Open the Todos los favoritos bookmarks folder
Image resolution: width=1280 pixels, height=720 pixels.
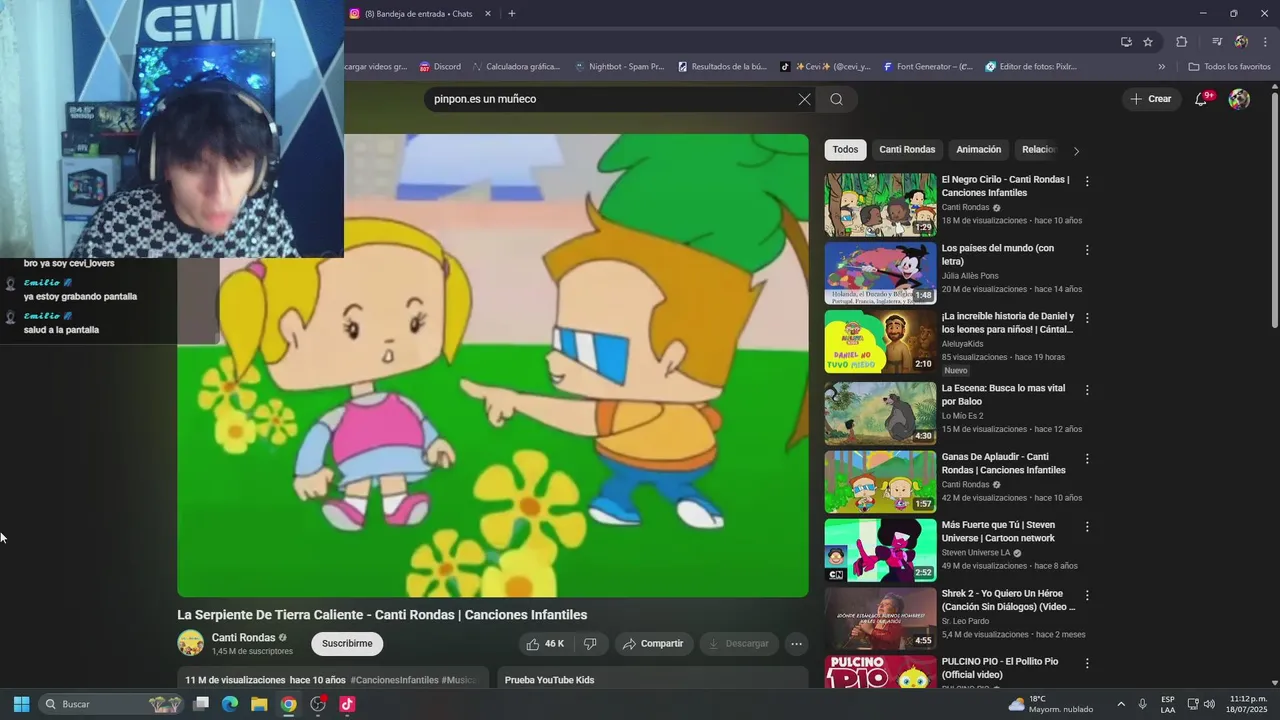click(1229, 67)
